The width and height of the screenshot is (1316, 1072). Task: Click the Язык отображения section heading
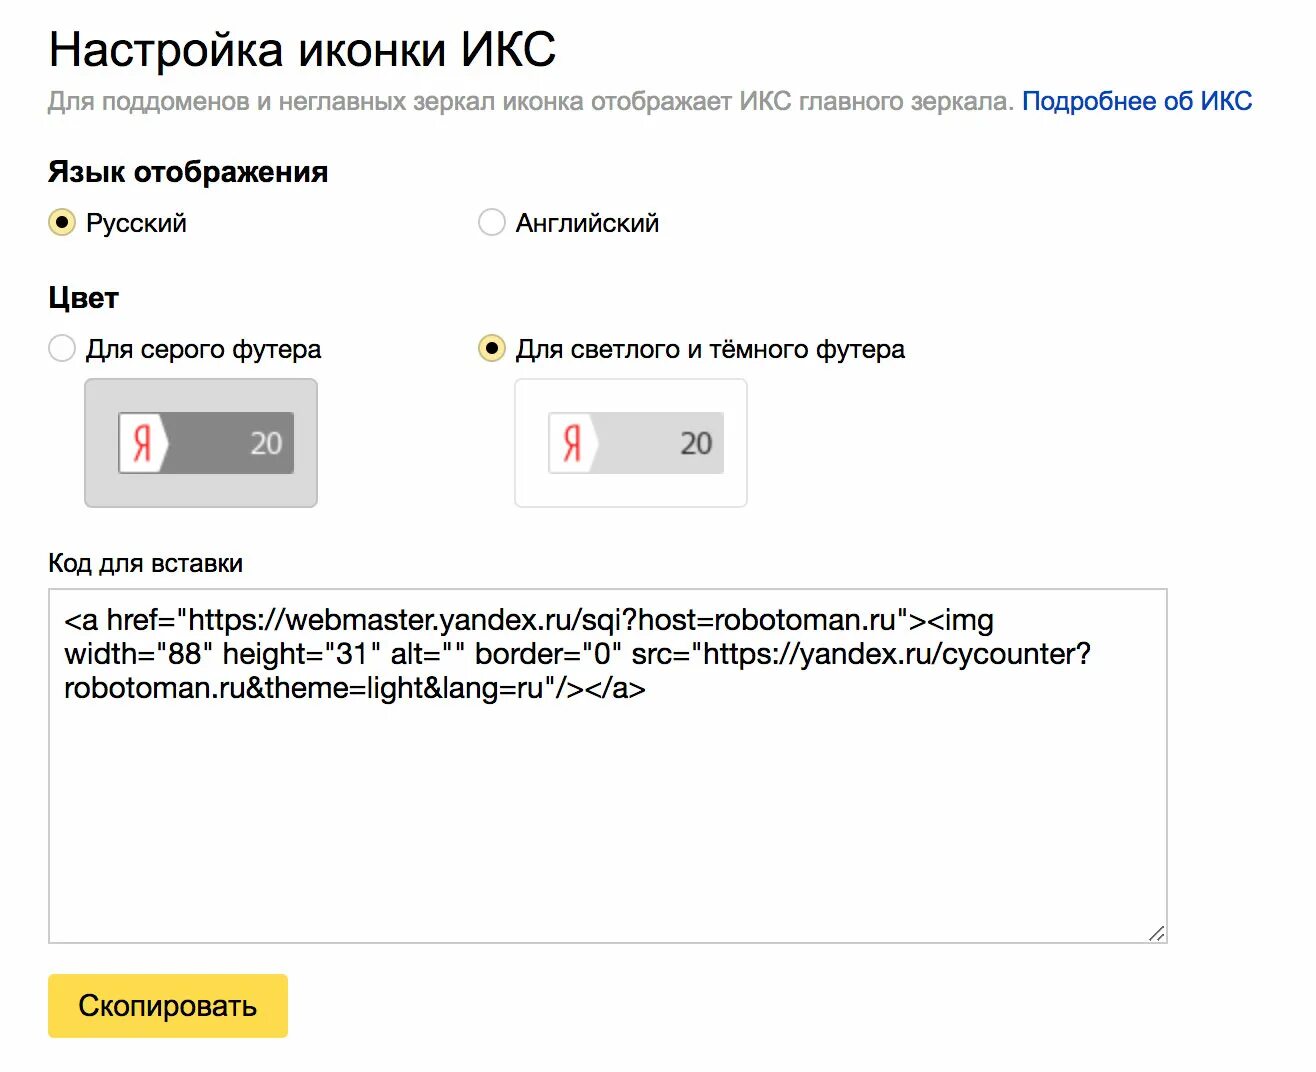(x=188, y=172)
